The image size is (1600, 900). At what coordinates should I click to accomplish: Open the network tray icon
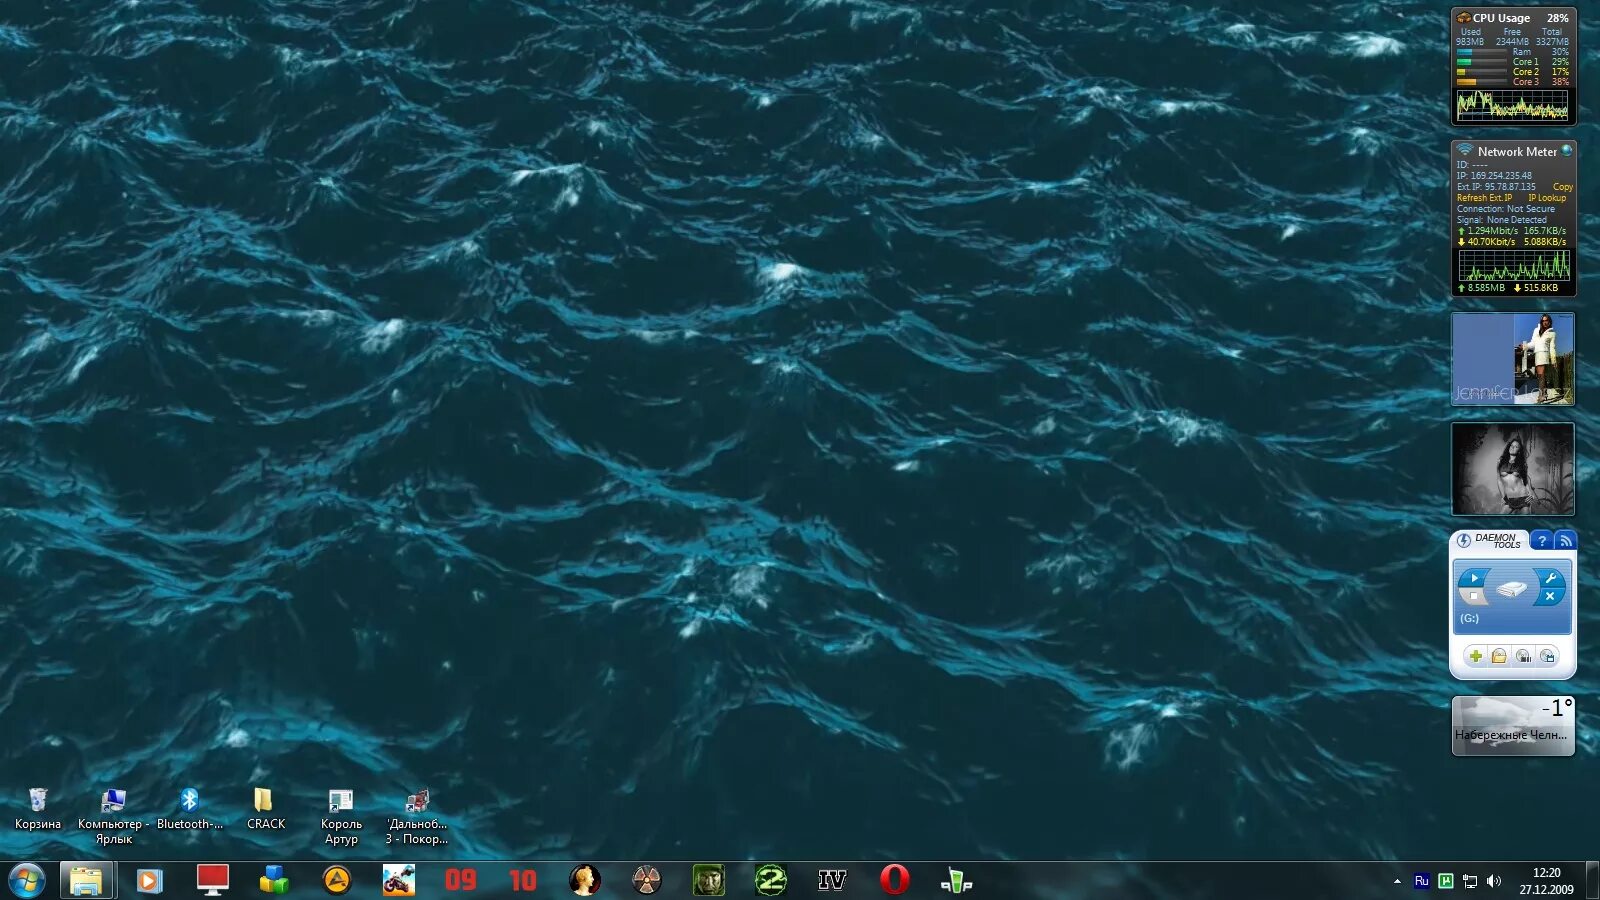click(x=1470, y=881)
